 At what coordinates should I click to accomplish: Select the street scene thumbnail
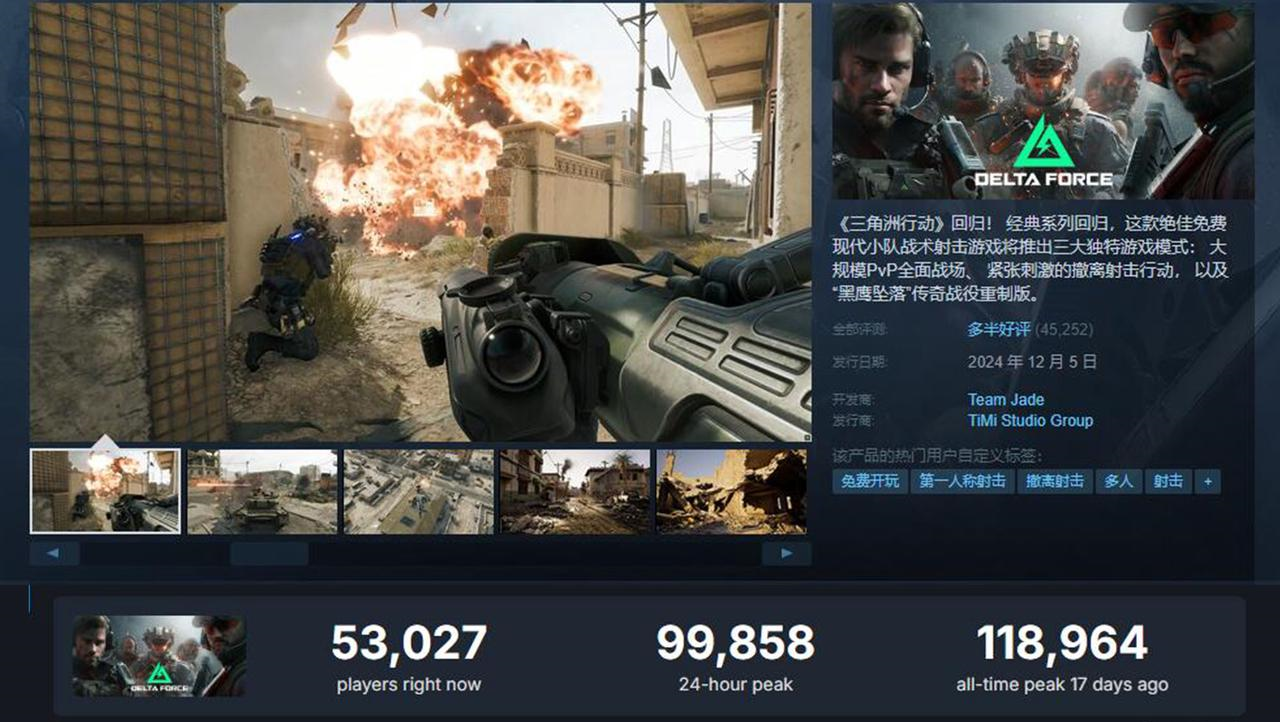point(575,491)
